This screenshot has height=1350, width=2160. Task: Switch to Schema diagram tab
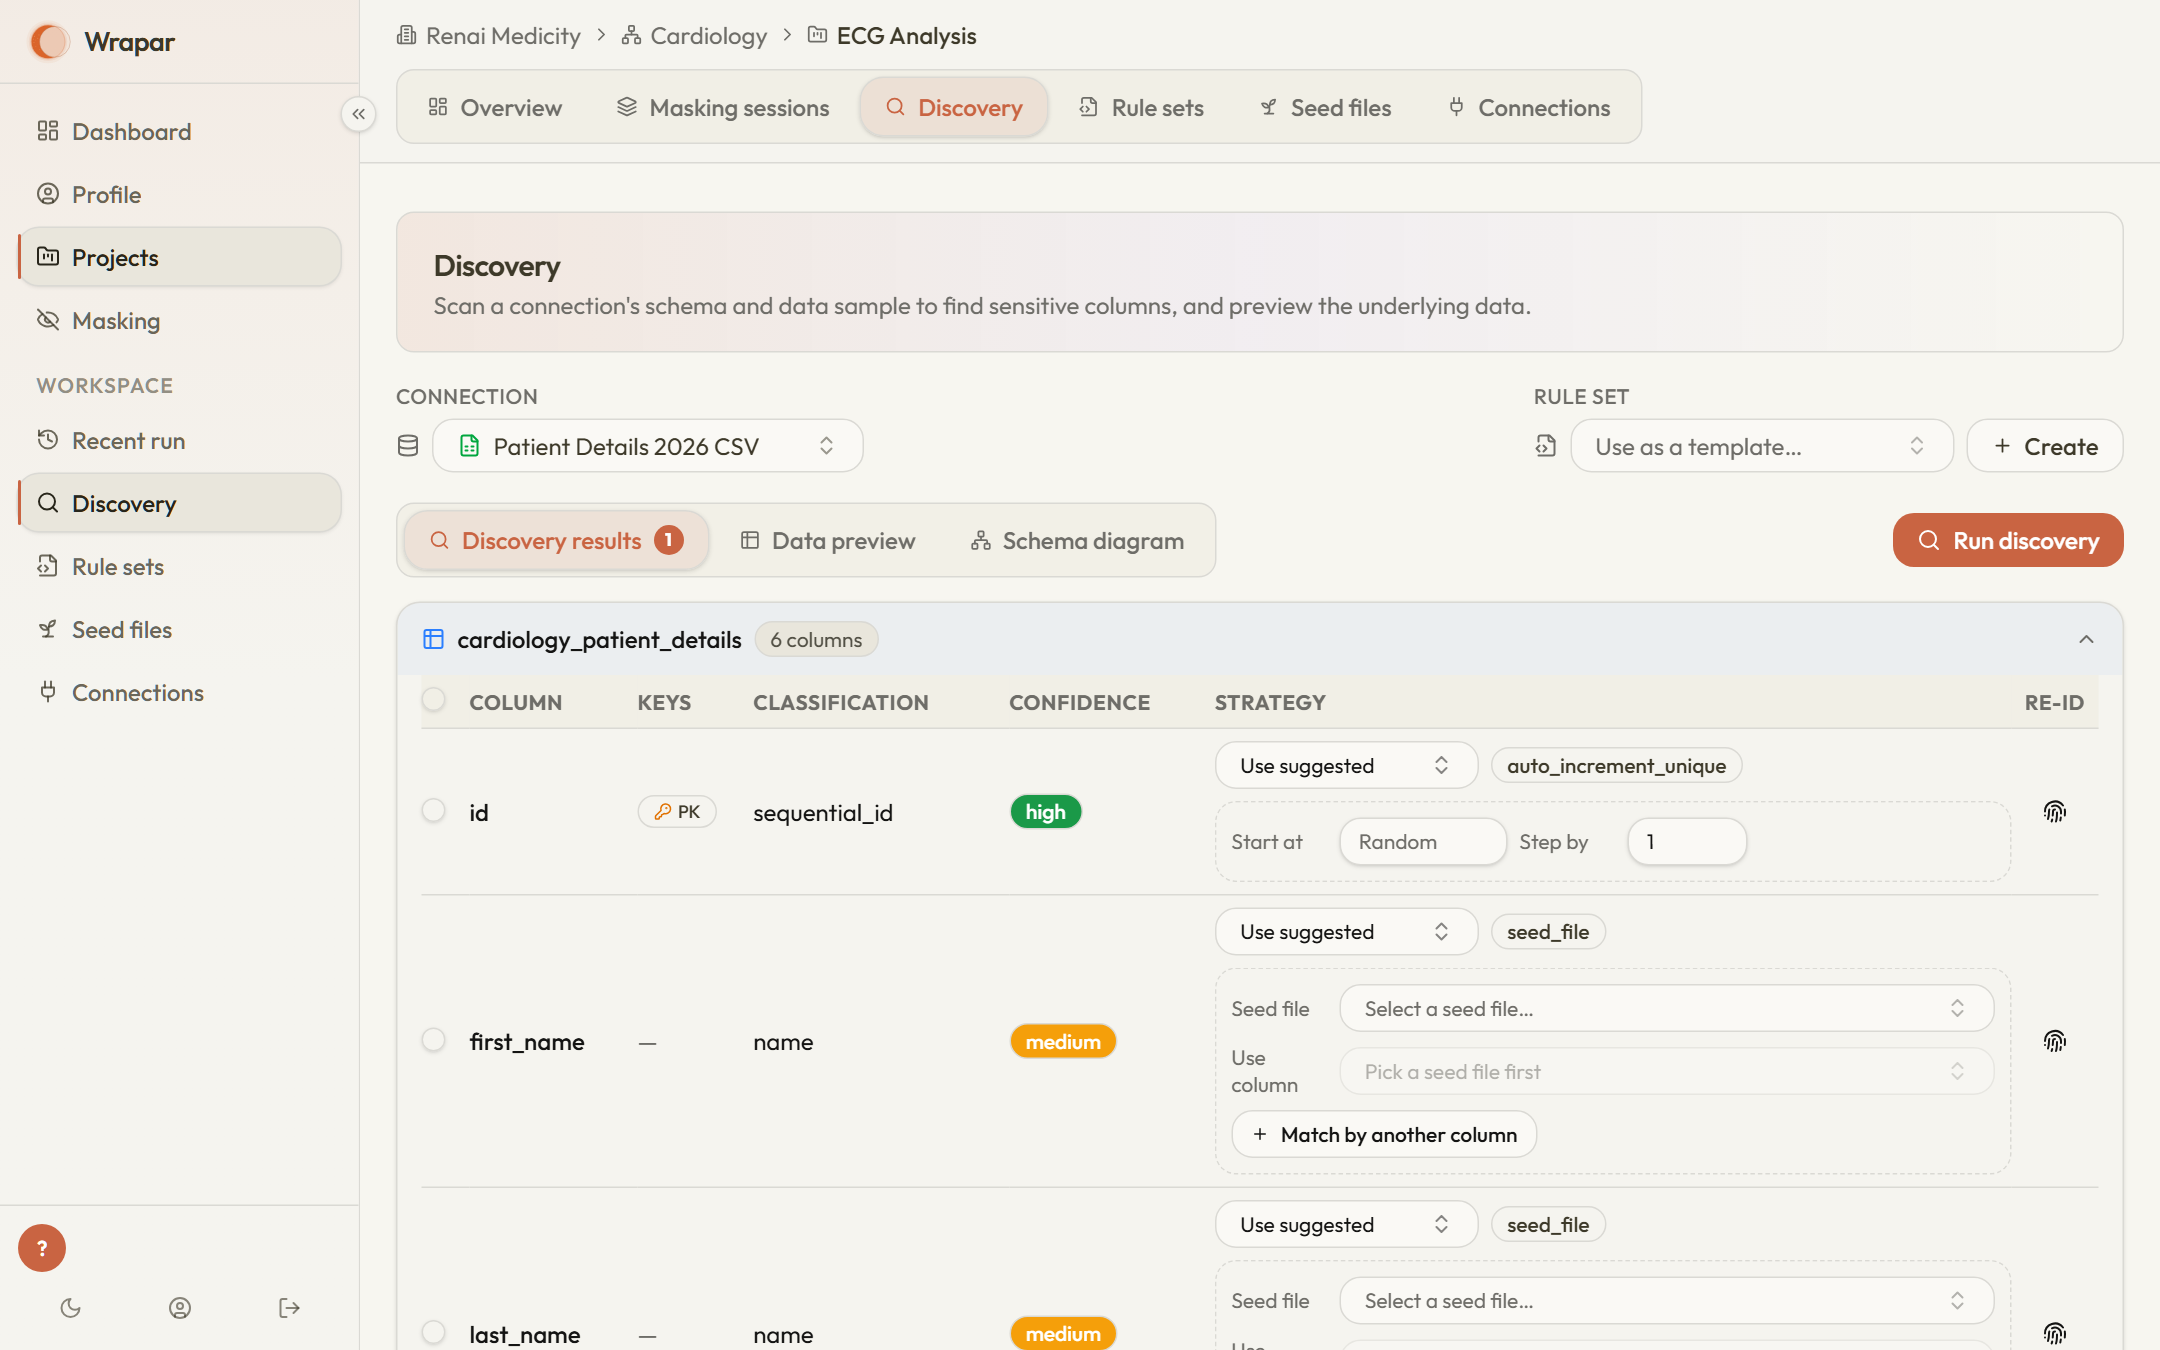click(x=1077, y=540)
